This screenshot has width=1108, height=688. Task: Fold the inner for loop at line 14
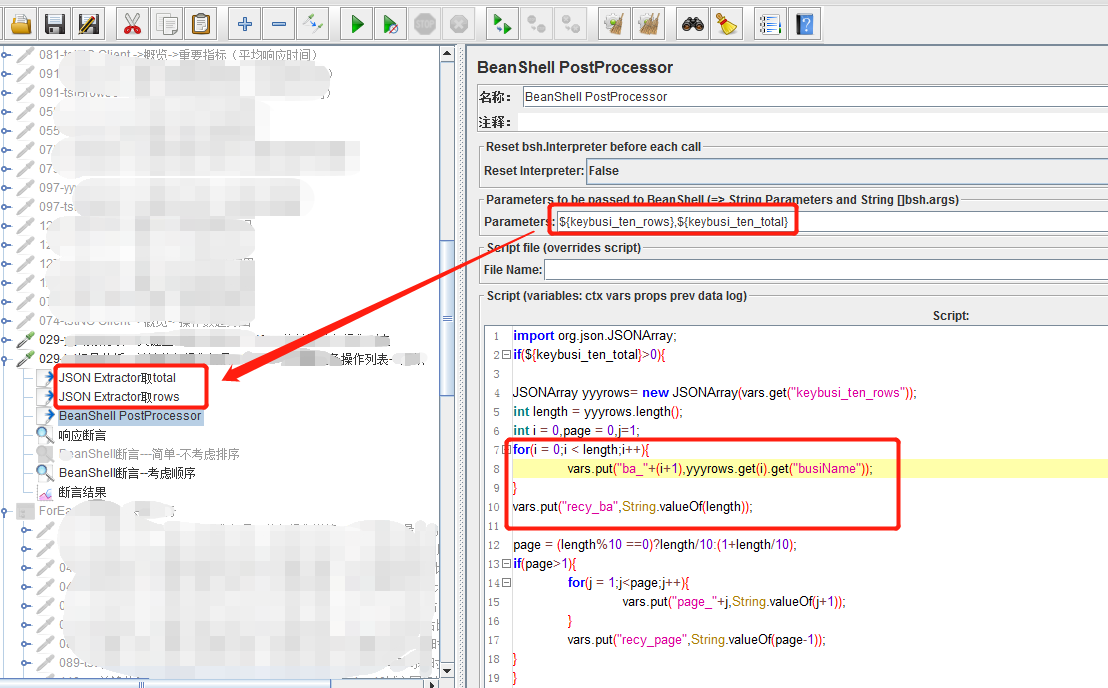pos(506,583)
